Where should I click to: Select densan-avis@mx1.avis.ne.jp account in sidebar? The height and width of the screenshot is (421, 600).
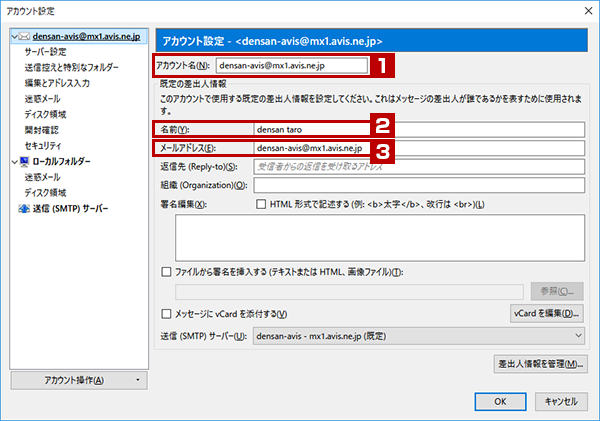86,36
